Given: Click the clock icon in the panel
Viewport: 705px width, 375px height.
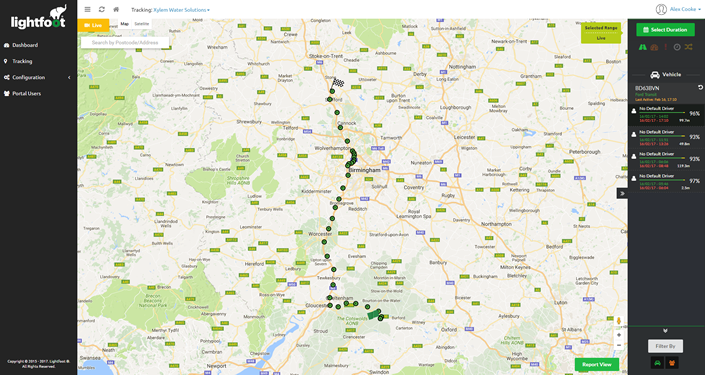Looking at the screenshot, I should tap(677, 47).
